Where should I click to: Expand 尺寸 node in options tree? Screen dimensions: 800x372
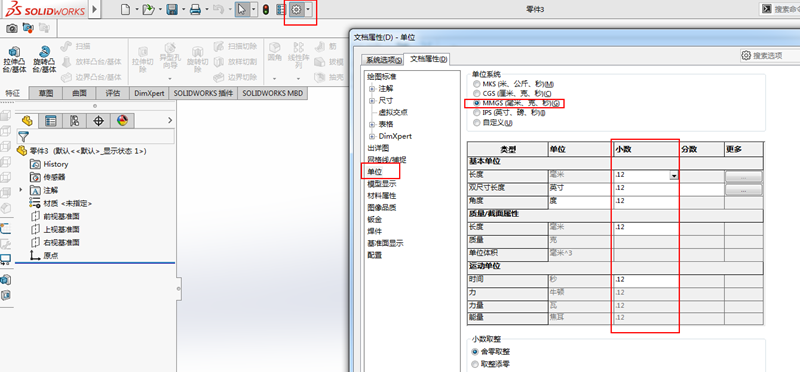[x=372, y=101]
